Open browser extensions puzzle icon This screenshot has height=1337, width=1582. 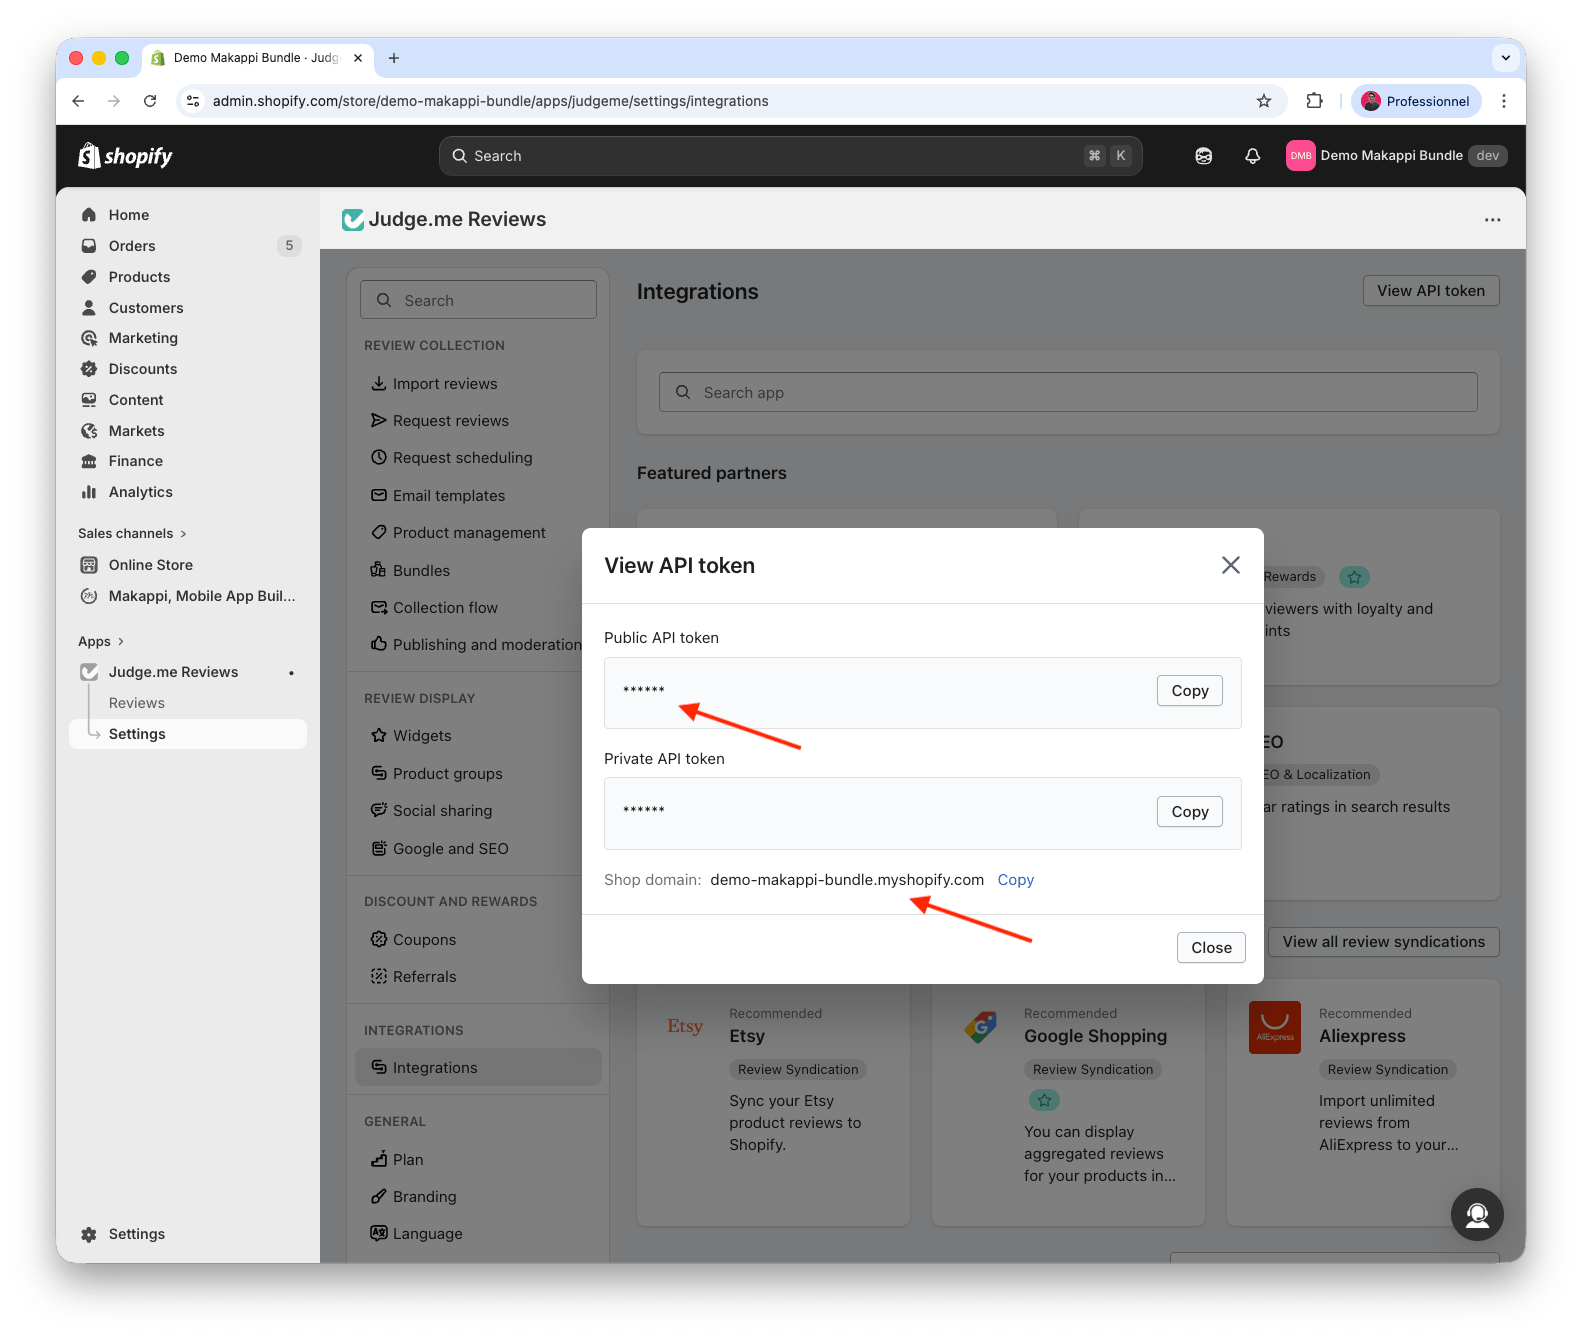(1314, 101)
